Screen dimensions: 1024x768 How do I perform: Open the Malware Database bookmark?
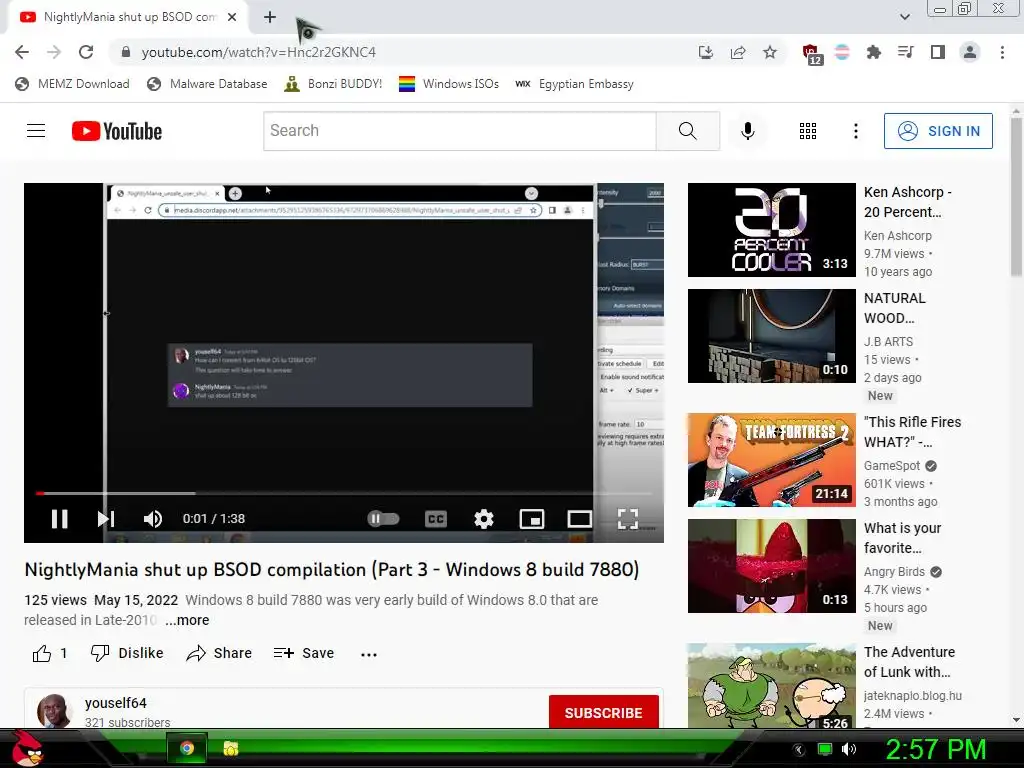click(208, 84)
